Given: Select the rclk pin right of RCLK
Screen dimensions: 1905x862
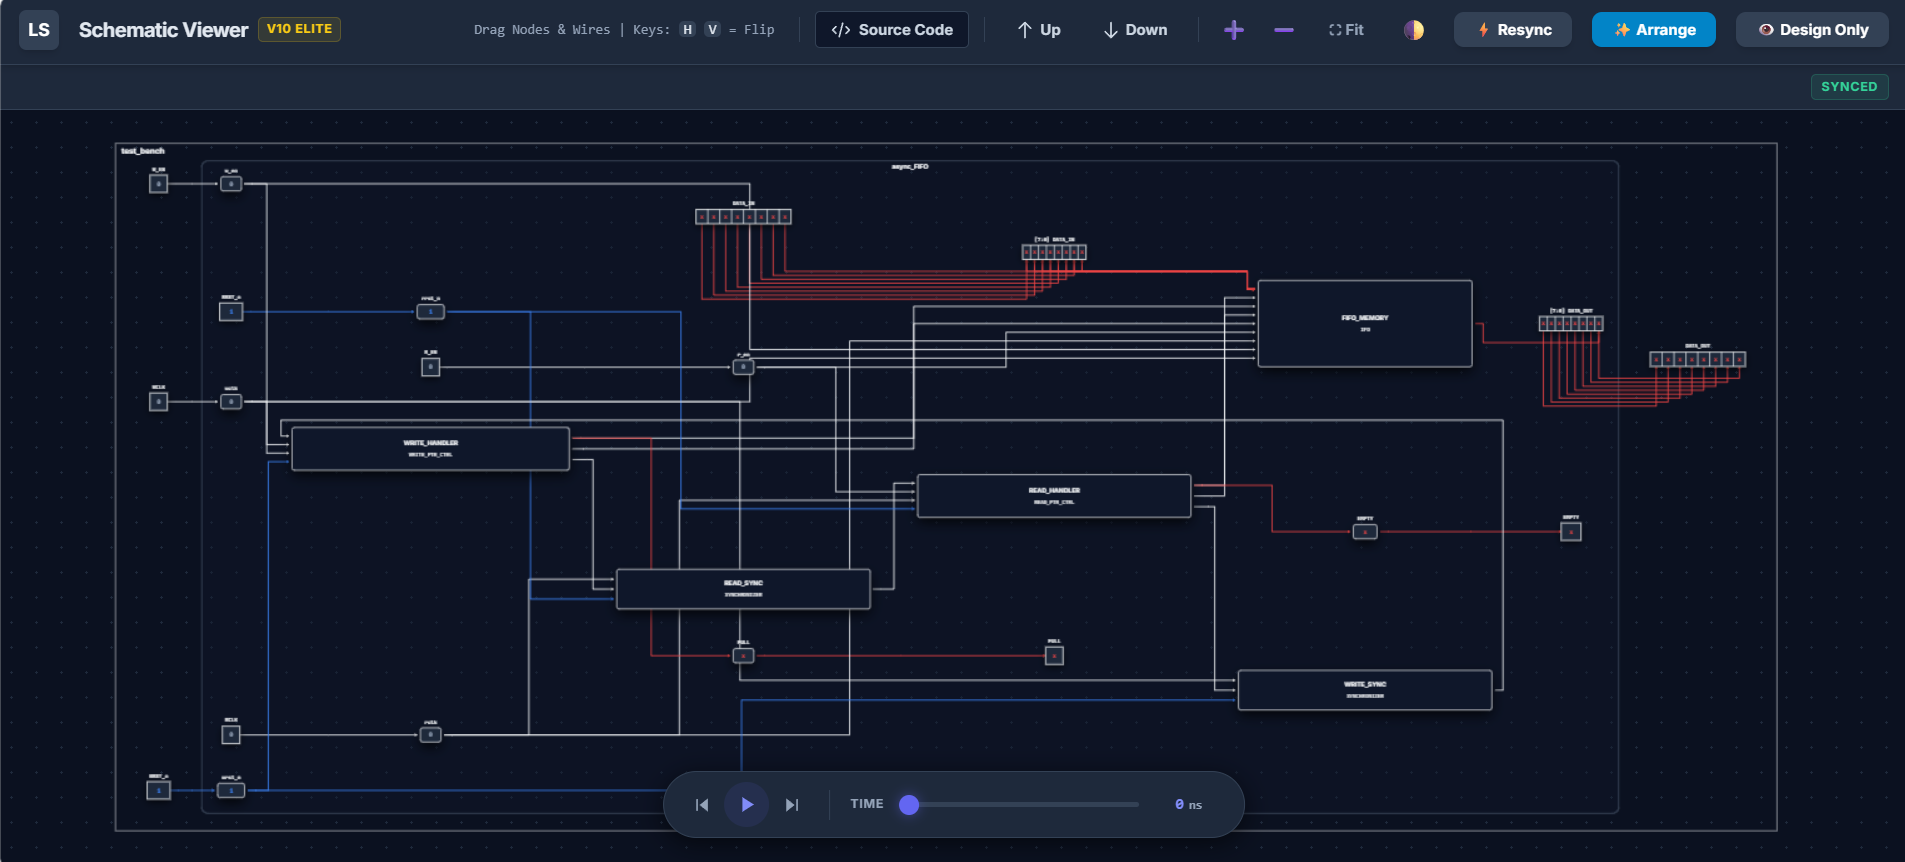Looking at the screenshot, I should (x=430, y=735).
